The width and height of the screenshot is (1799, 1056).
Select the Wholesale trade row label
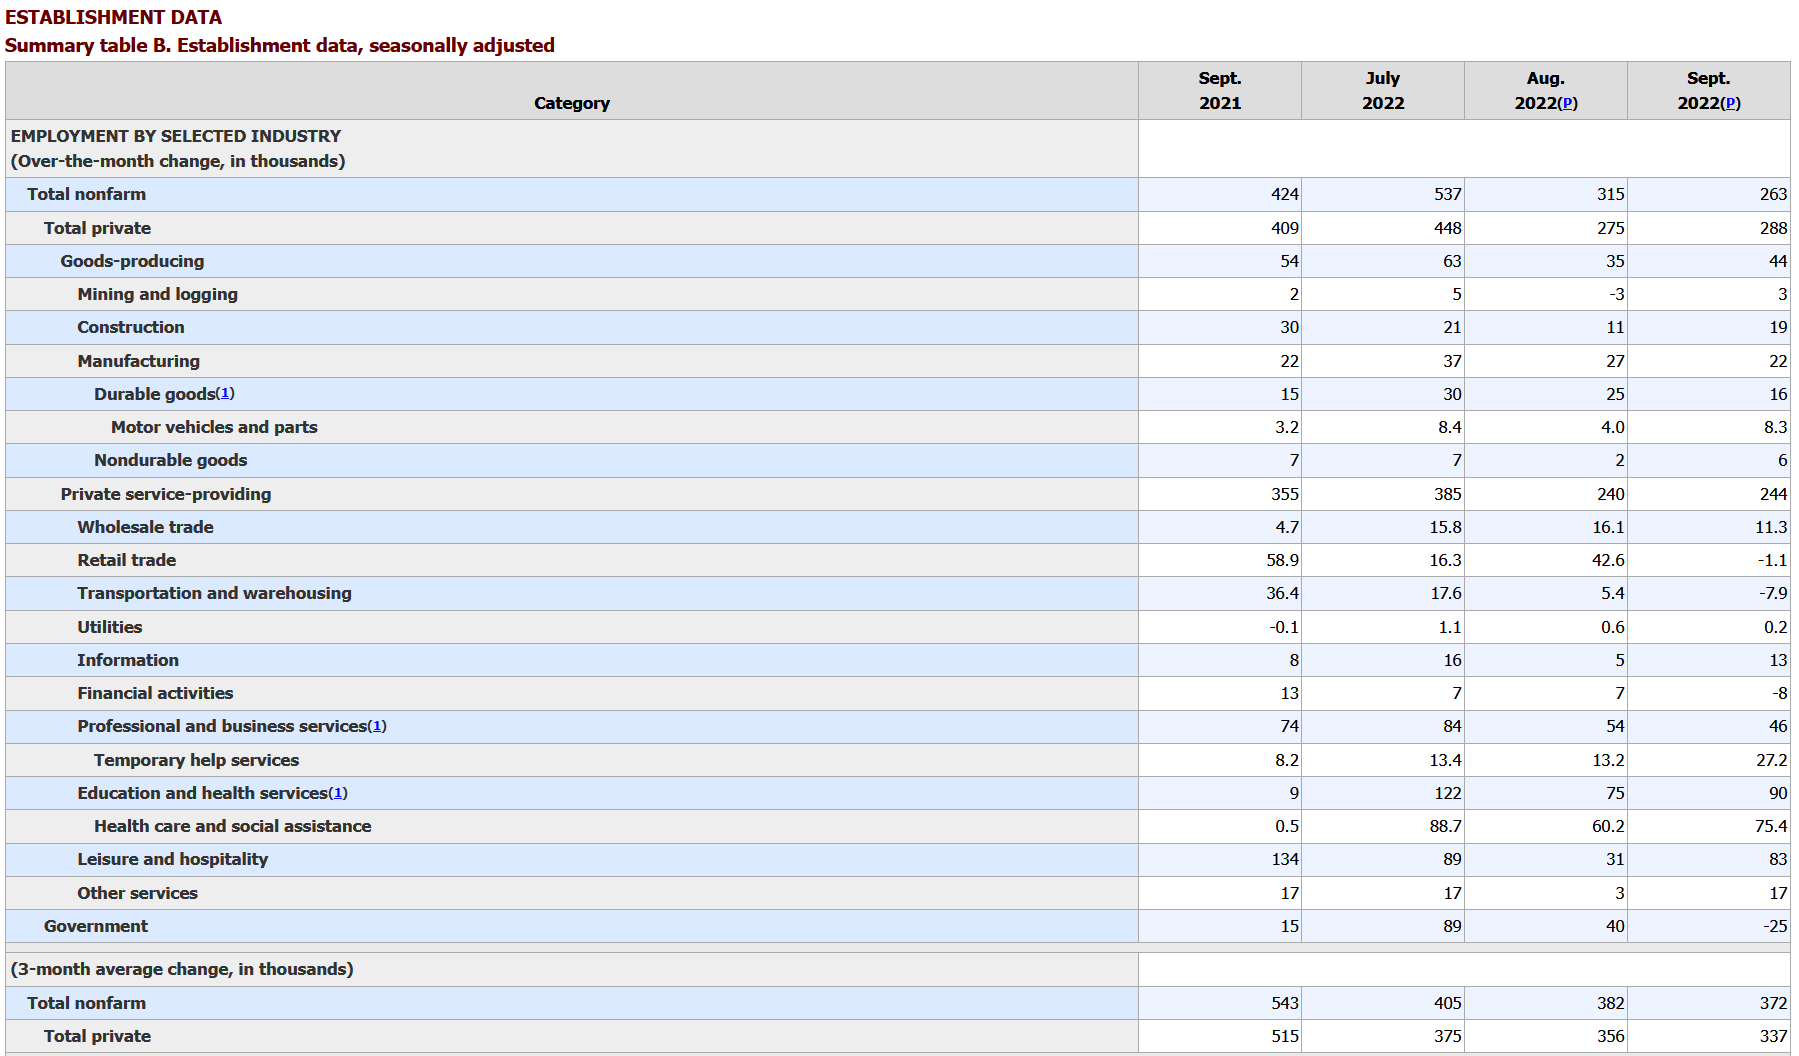(x=145, y=527)
